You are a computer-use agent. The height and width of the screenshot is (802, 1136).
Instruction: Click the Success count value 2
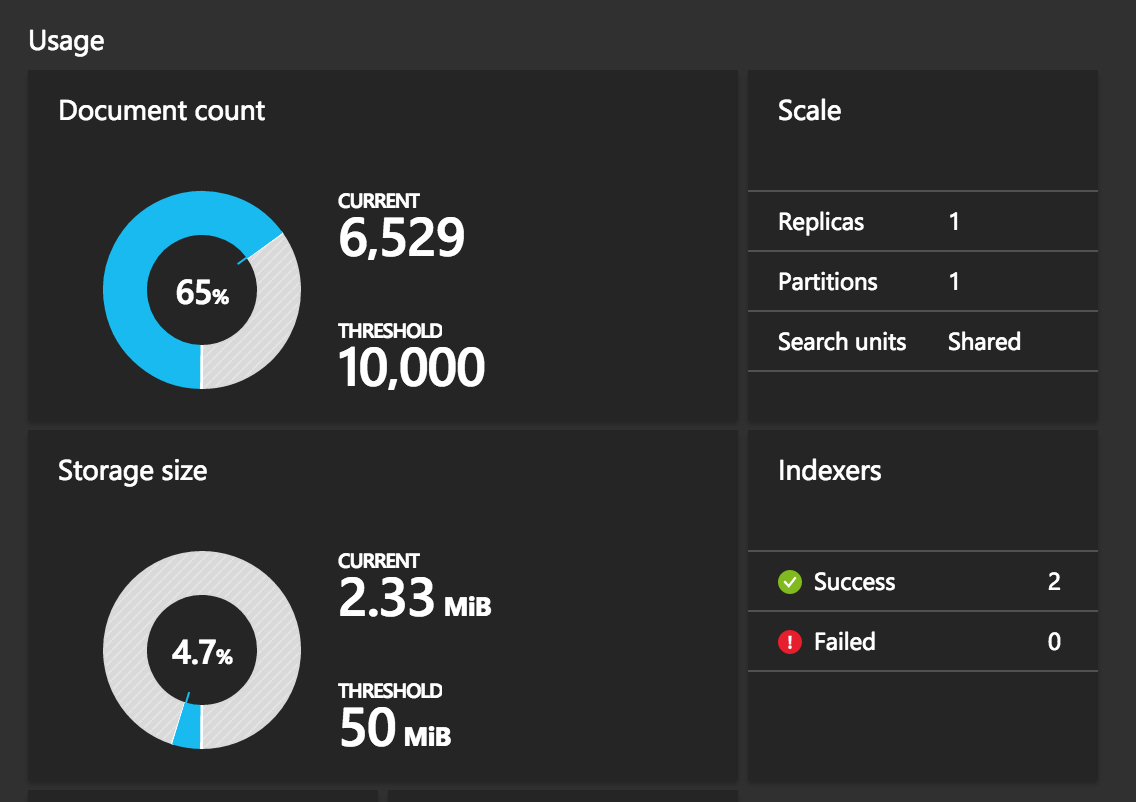[x=1054, y=582]
